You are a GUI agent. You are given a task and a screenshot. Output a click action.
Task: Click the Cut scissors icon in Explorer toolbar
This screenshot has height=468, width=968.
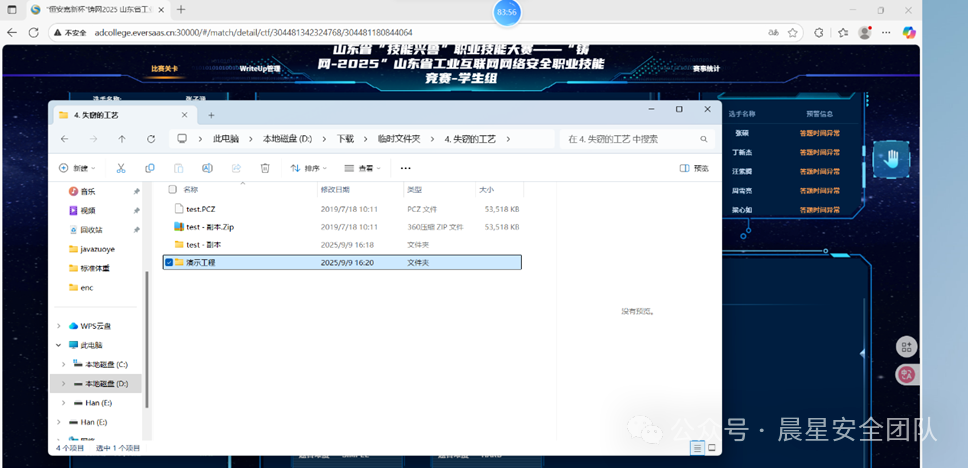coord(121,168)
